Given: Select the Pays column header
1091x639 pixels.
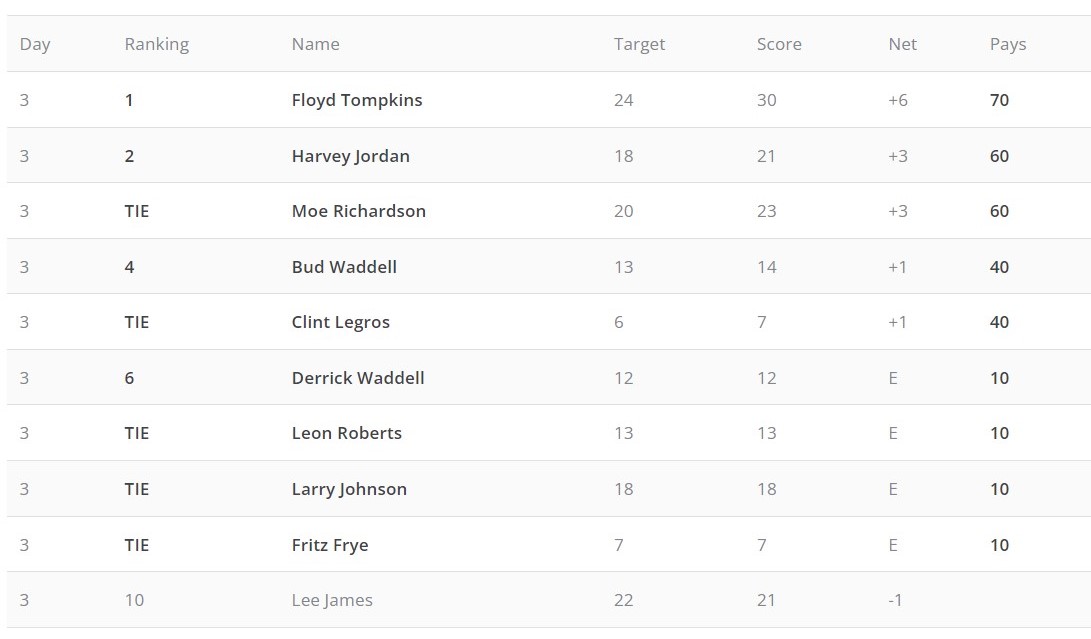Looking at the screenshot, I should pos(1008,44).
